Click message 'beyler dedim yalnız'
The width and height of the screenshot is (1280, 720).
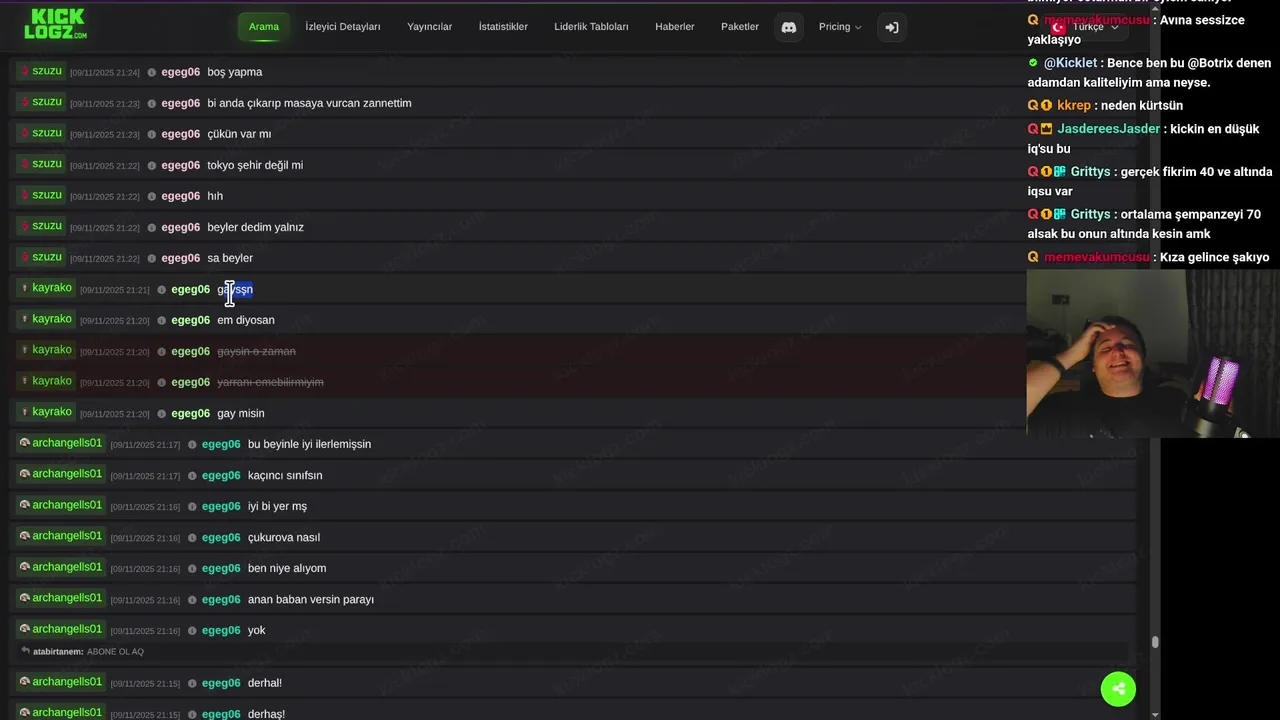pyautogui.click(x=255, y=227)
